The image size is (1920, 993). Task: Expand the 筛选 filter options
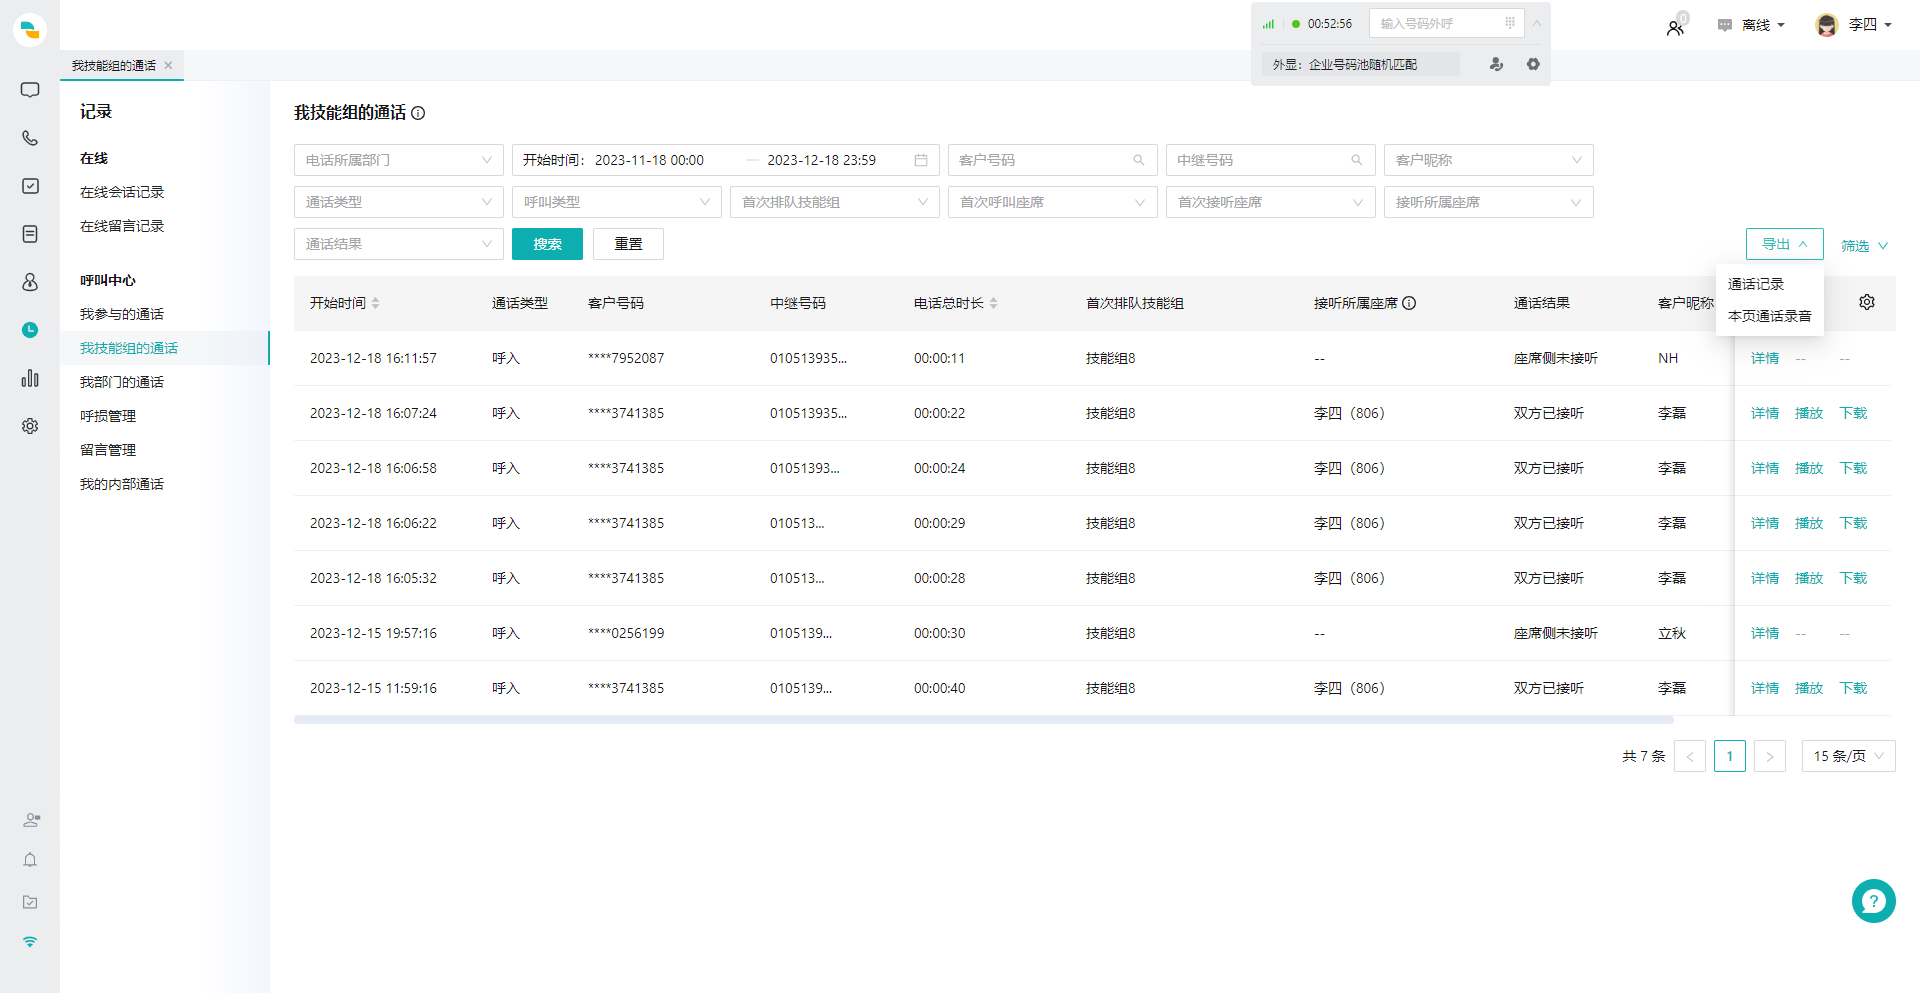(x=1864, y=245)
